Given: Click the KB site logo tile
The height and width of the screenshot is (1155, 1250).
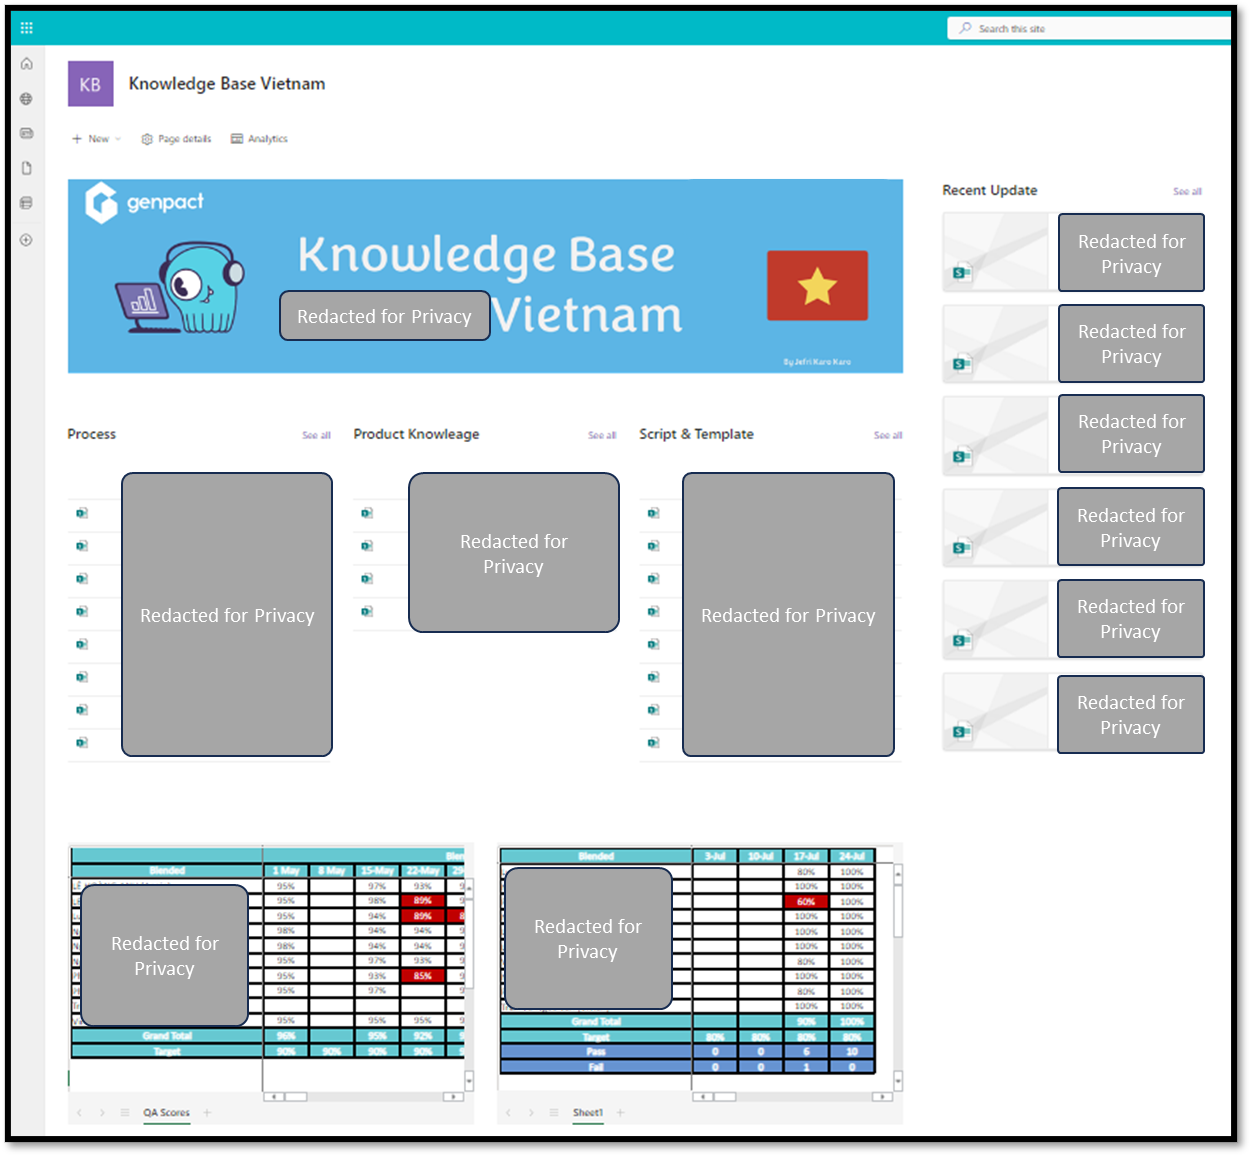Looking at the screenshot, I should point(90,84).
